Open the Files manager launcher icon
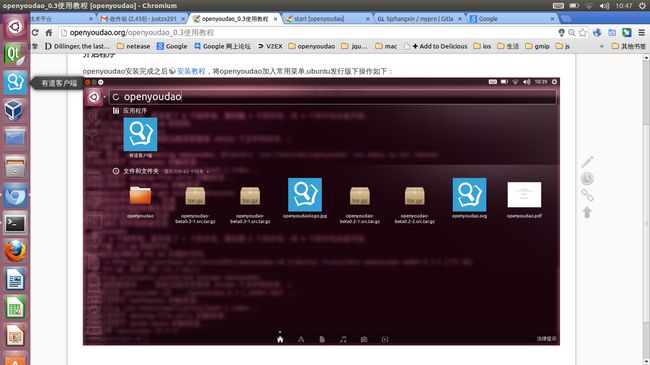Image resolution: width=650 pixels, height=365 pixels. click(x=15, y=167)
